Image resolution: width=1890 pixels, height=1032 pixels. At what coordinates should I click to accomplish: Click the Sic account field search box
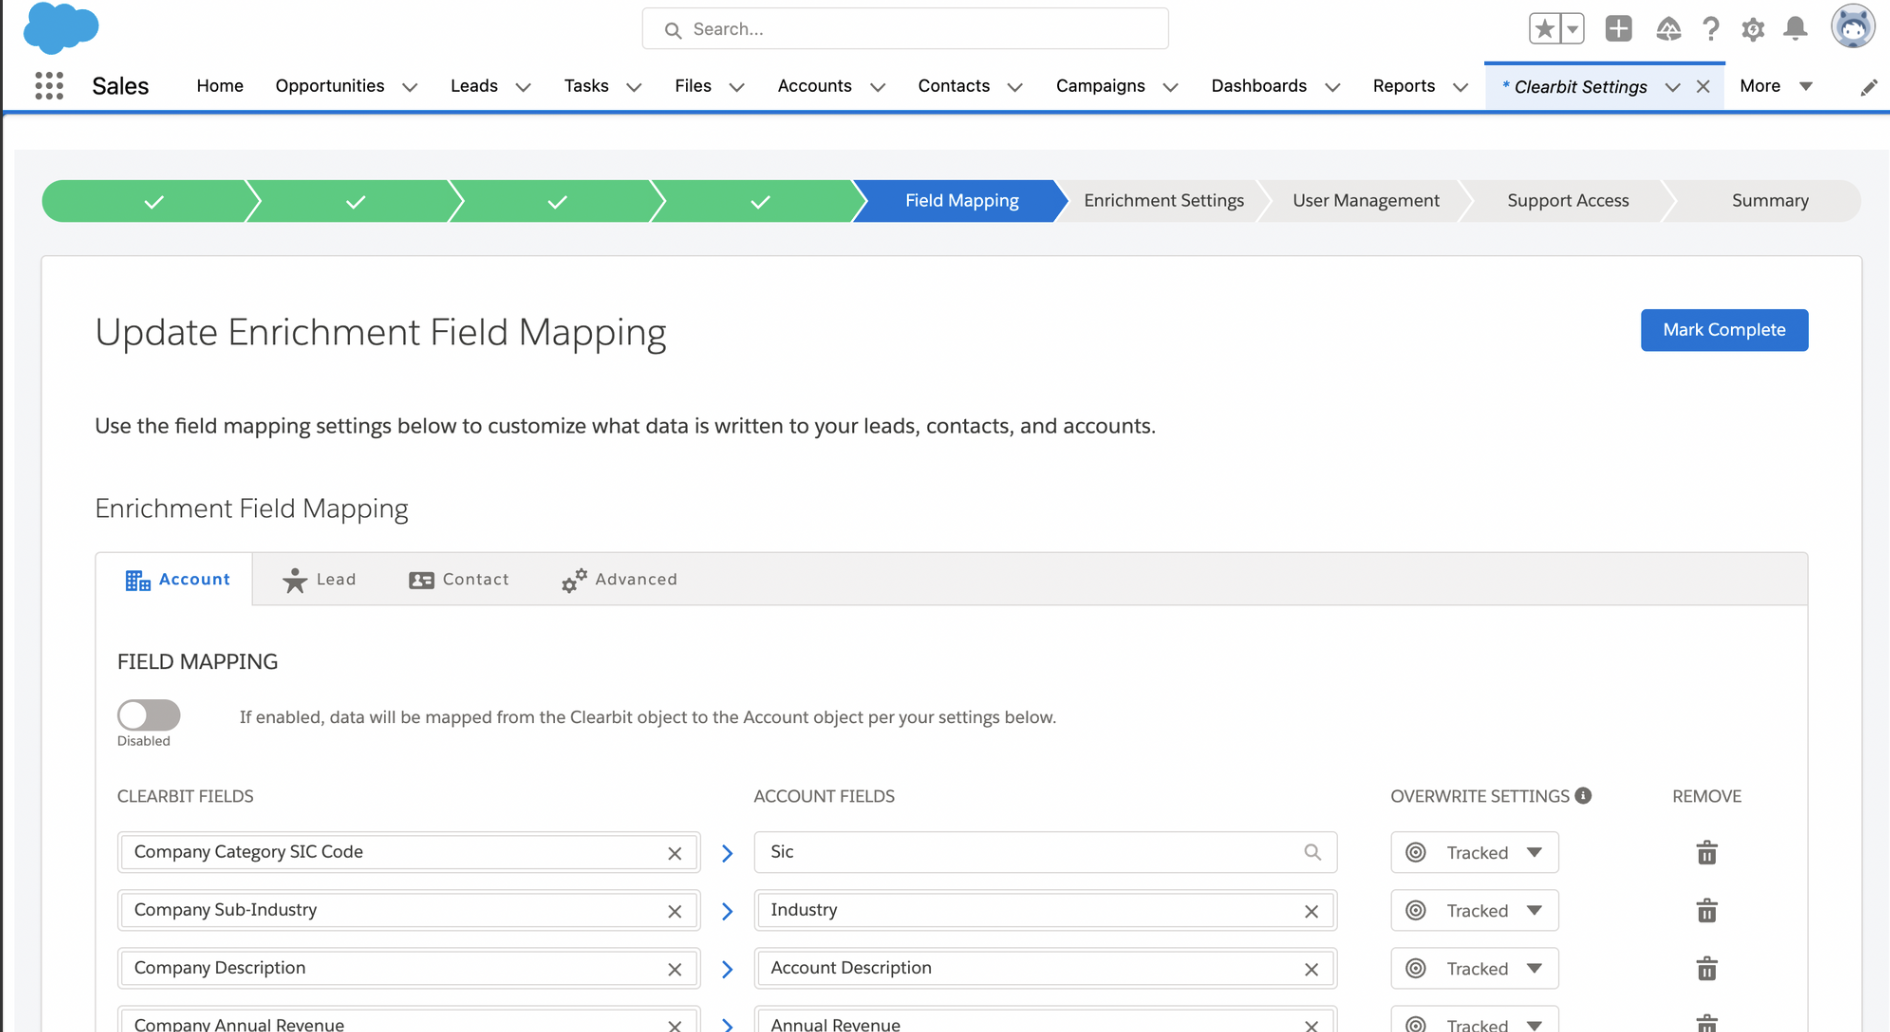pyautogui.click(x=1045, y=852)
